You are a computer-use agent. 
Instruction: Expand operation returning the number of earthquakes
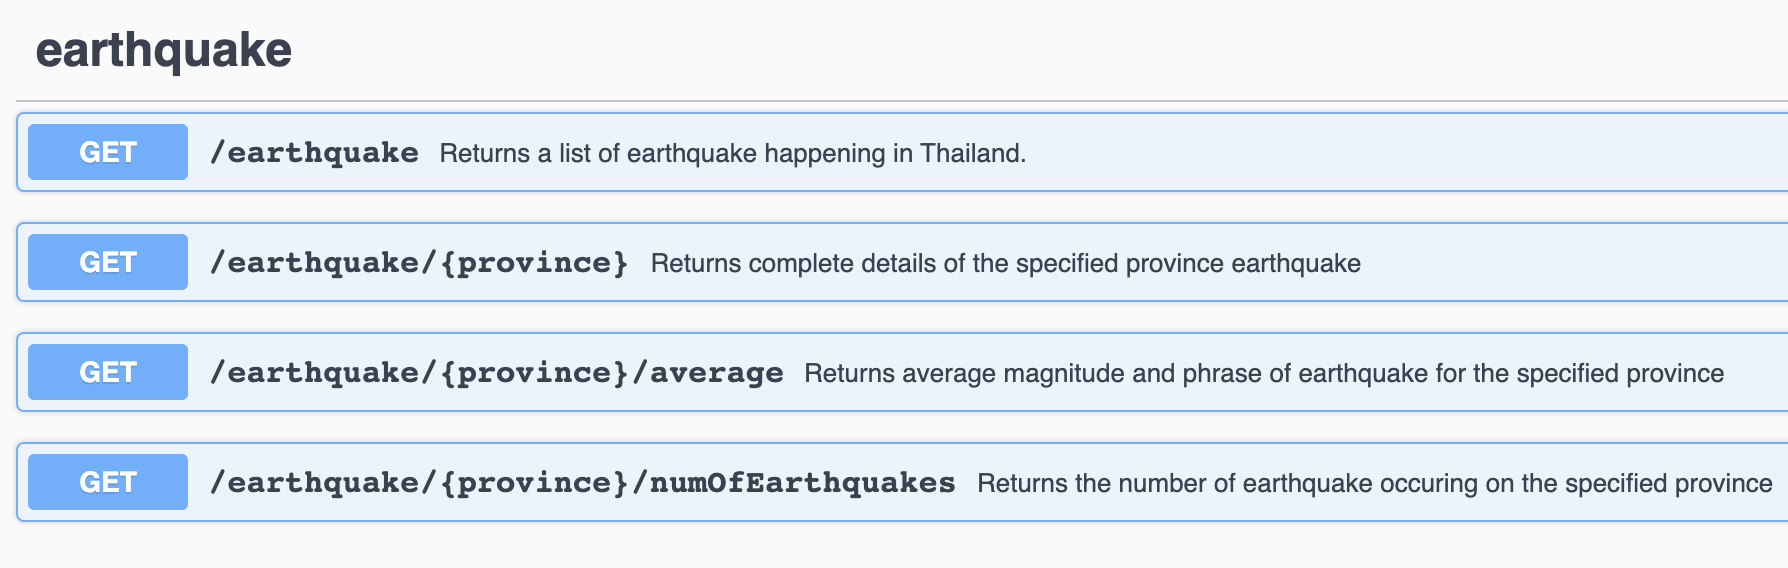click(x=1374, y=483)
